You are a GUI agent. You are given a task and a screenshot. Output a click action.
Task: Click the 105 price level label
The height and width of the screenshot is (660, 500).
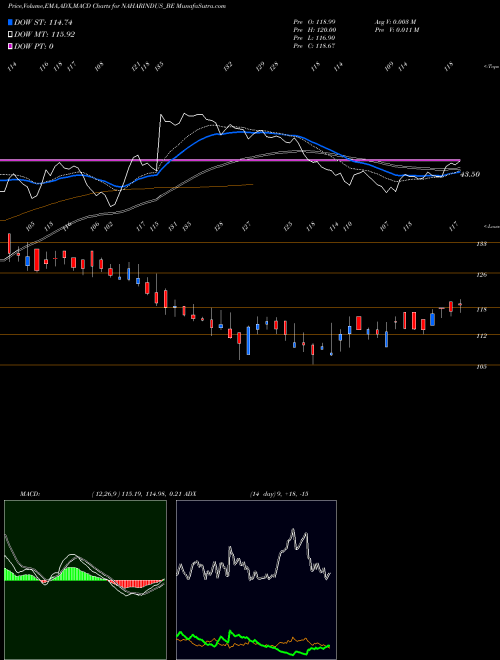point(481,367)
